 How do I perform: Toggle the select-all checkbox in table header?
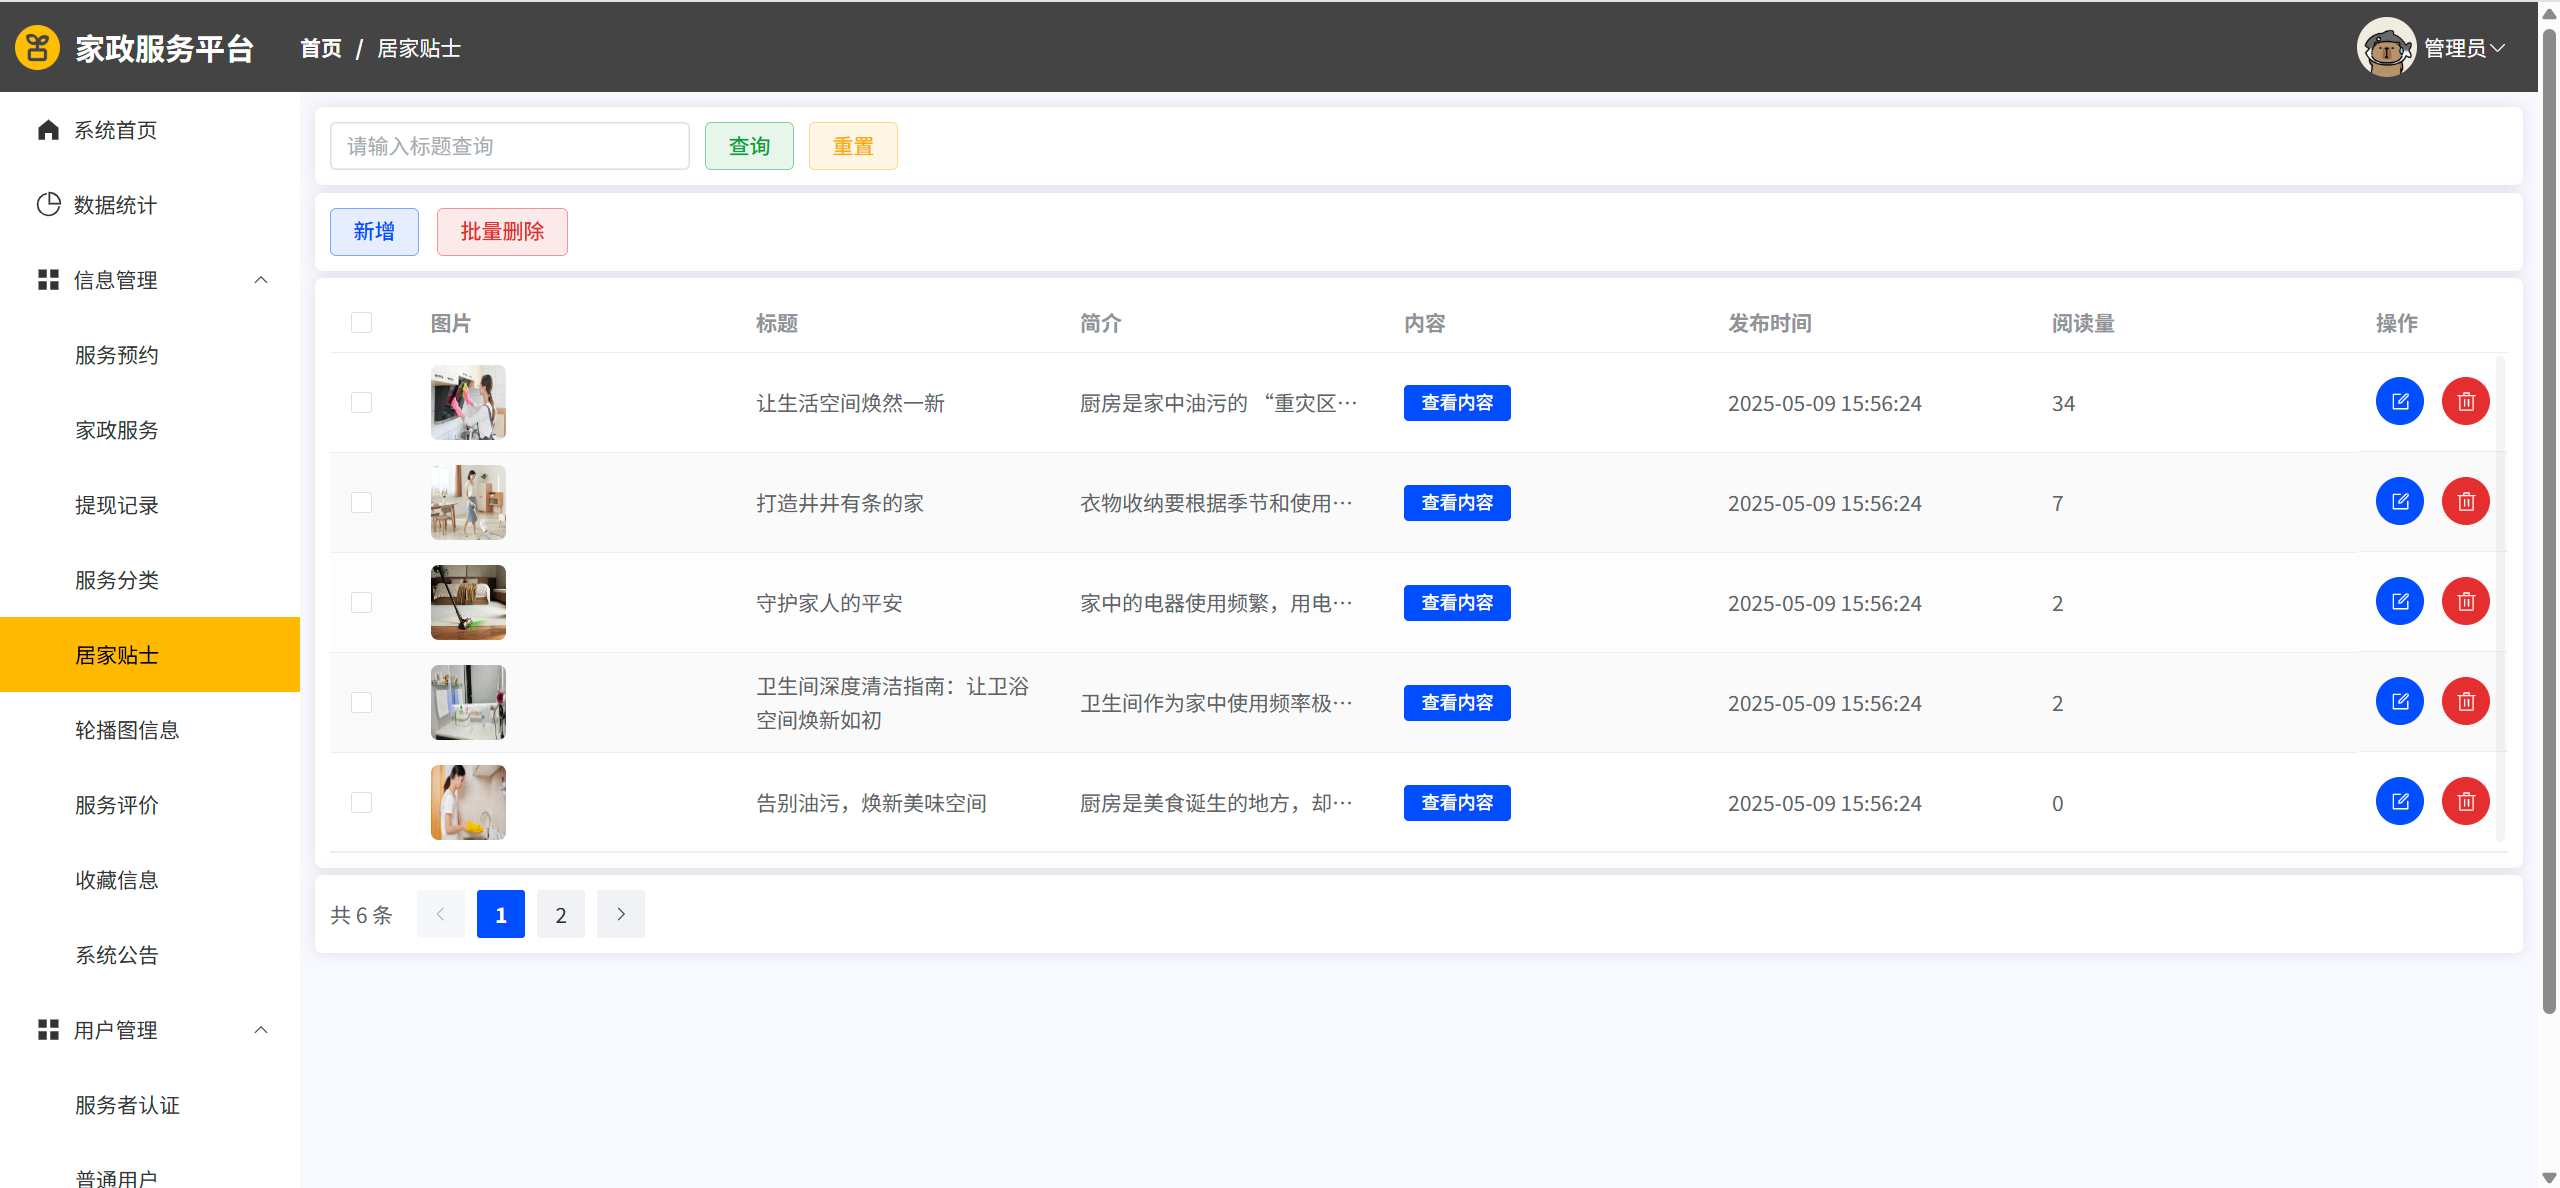[361, 323]
